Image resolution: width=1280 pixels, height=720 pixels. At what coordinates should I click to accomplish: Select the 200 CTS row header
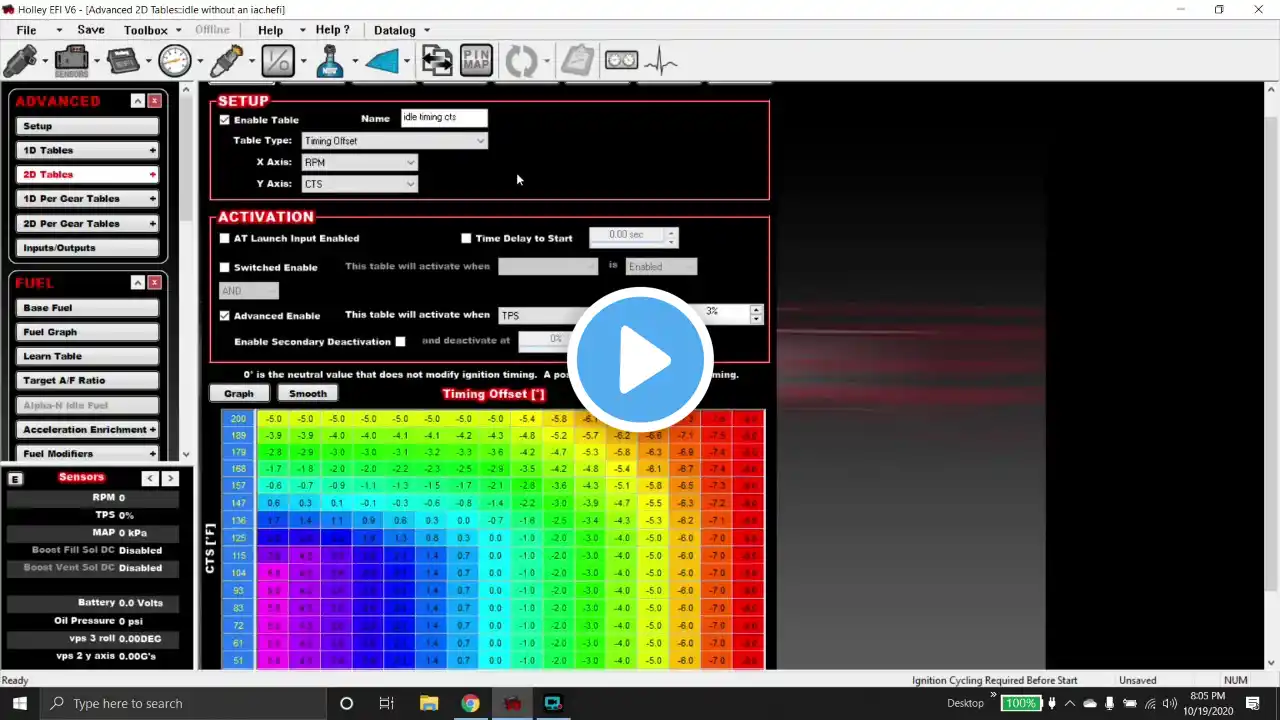(x=239, y=419)
